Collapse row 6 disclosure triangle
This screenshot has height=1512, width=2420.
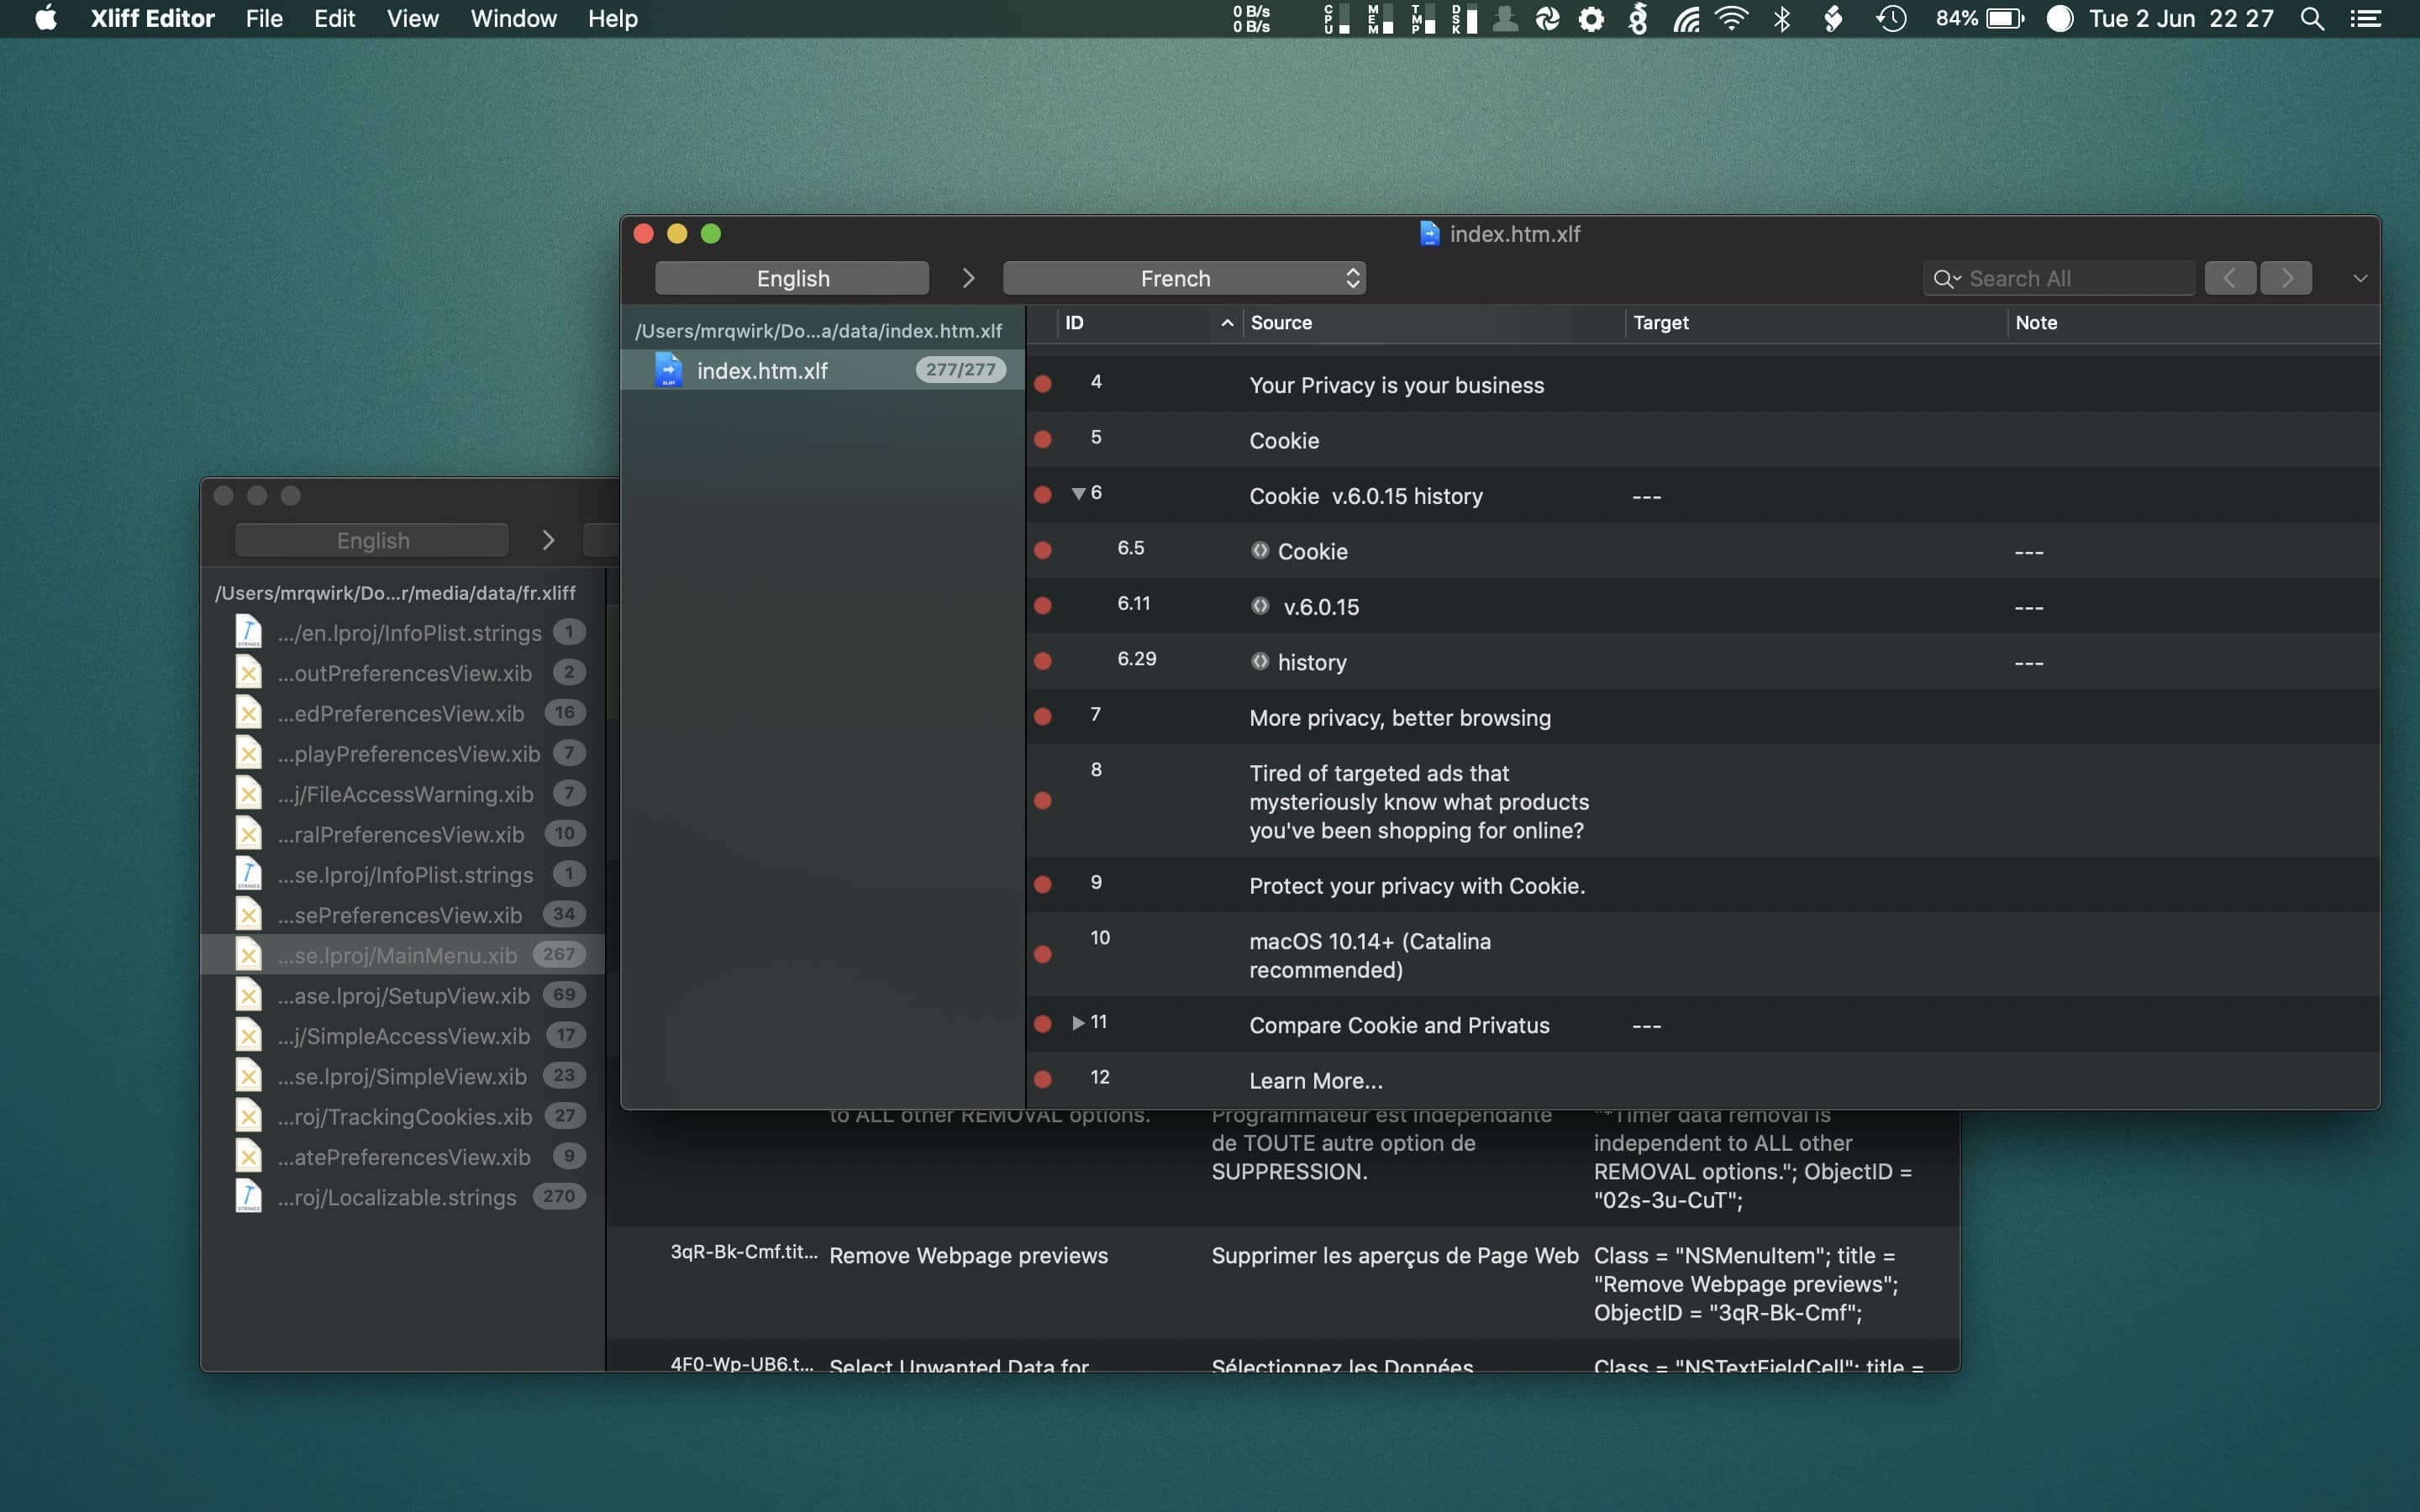[x=1078, y=493]
